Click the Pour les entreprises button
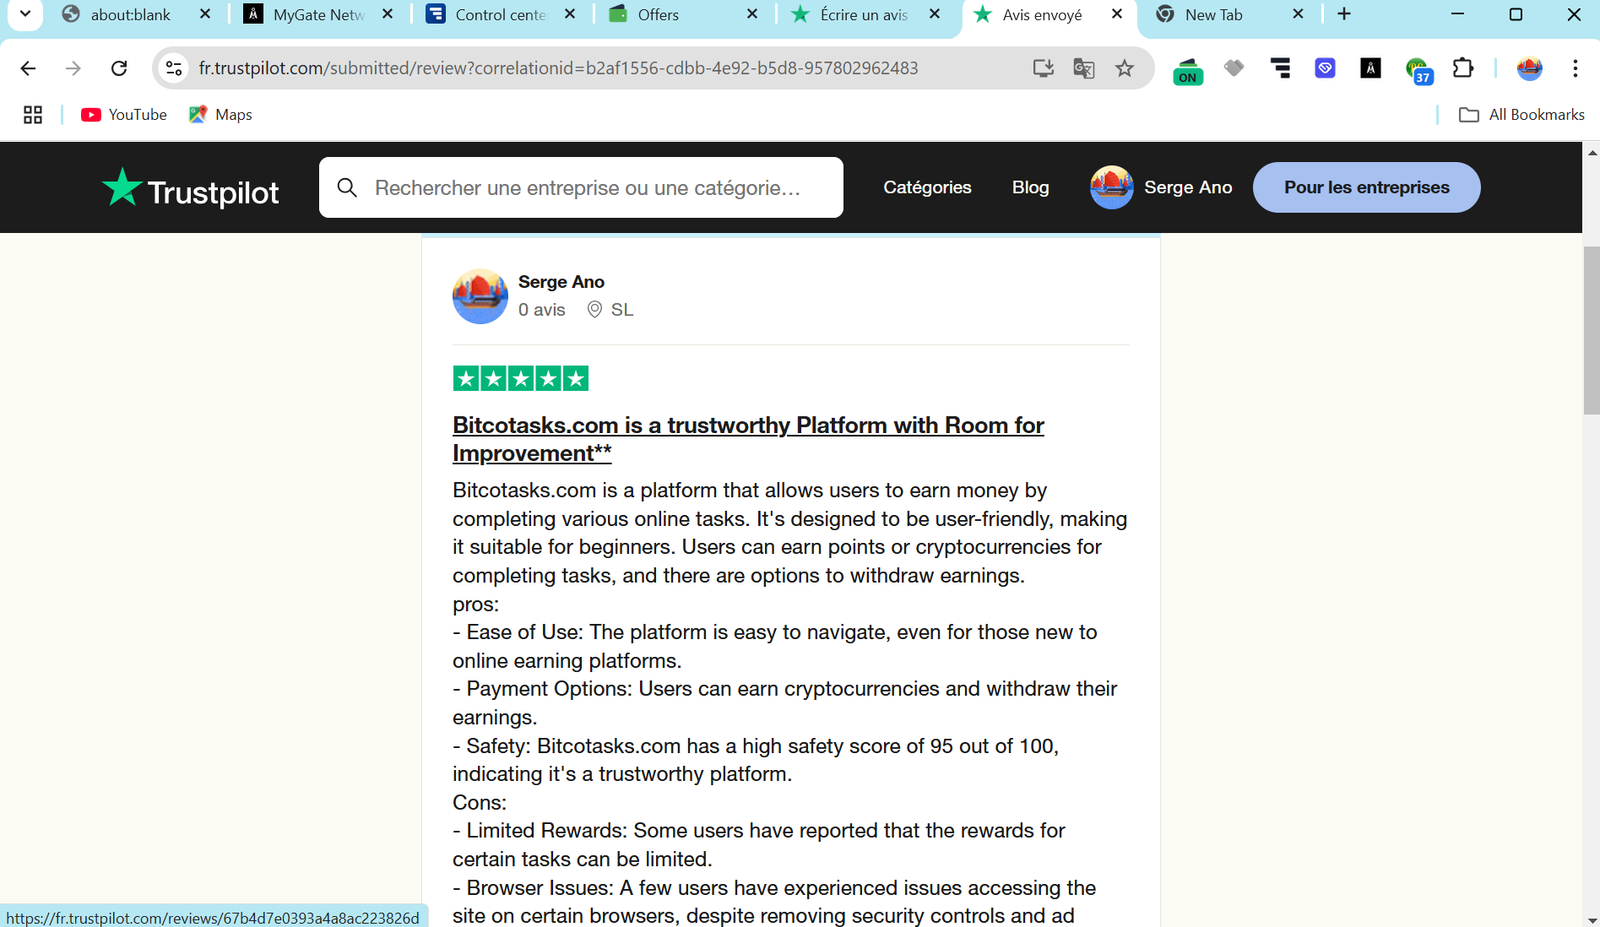Screen dimensions: 1600x927 1366,187
